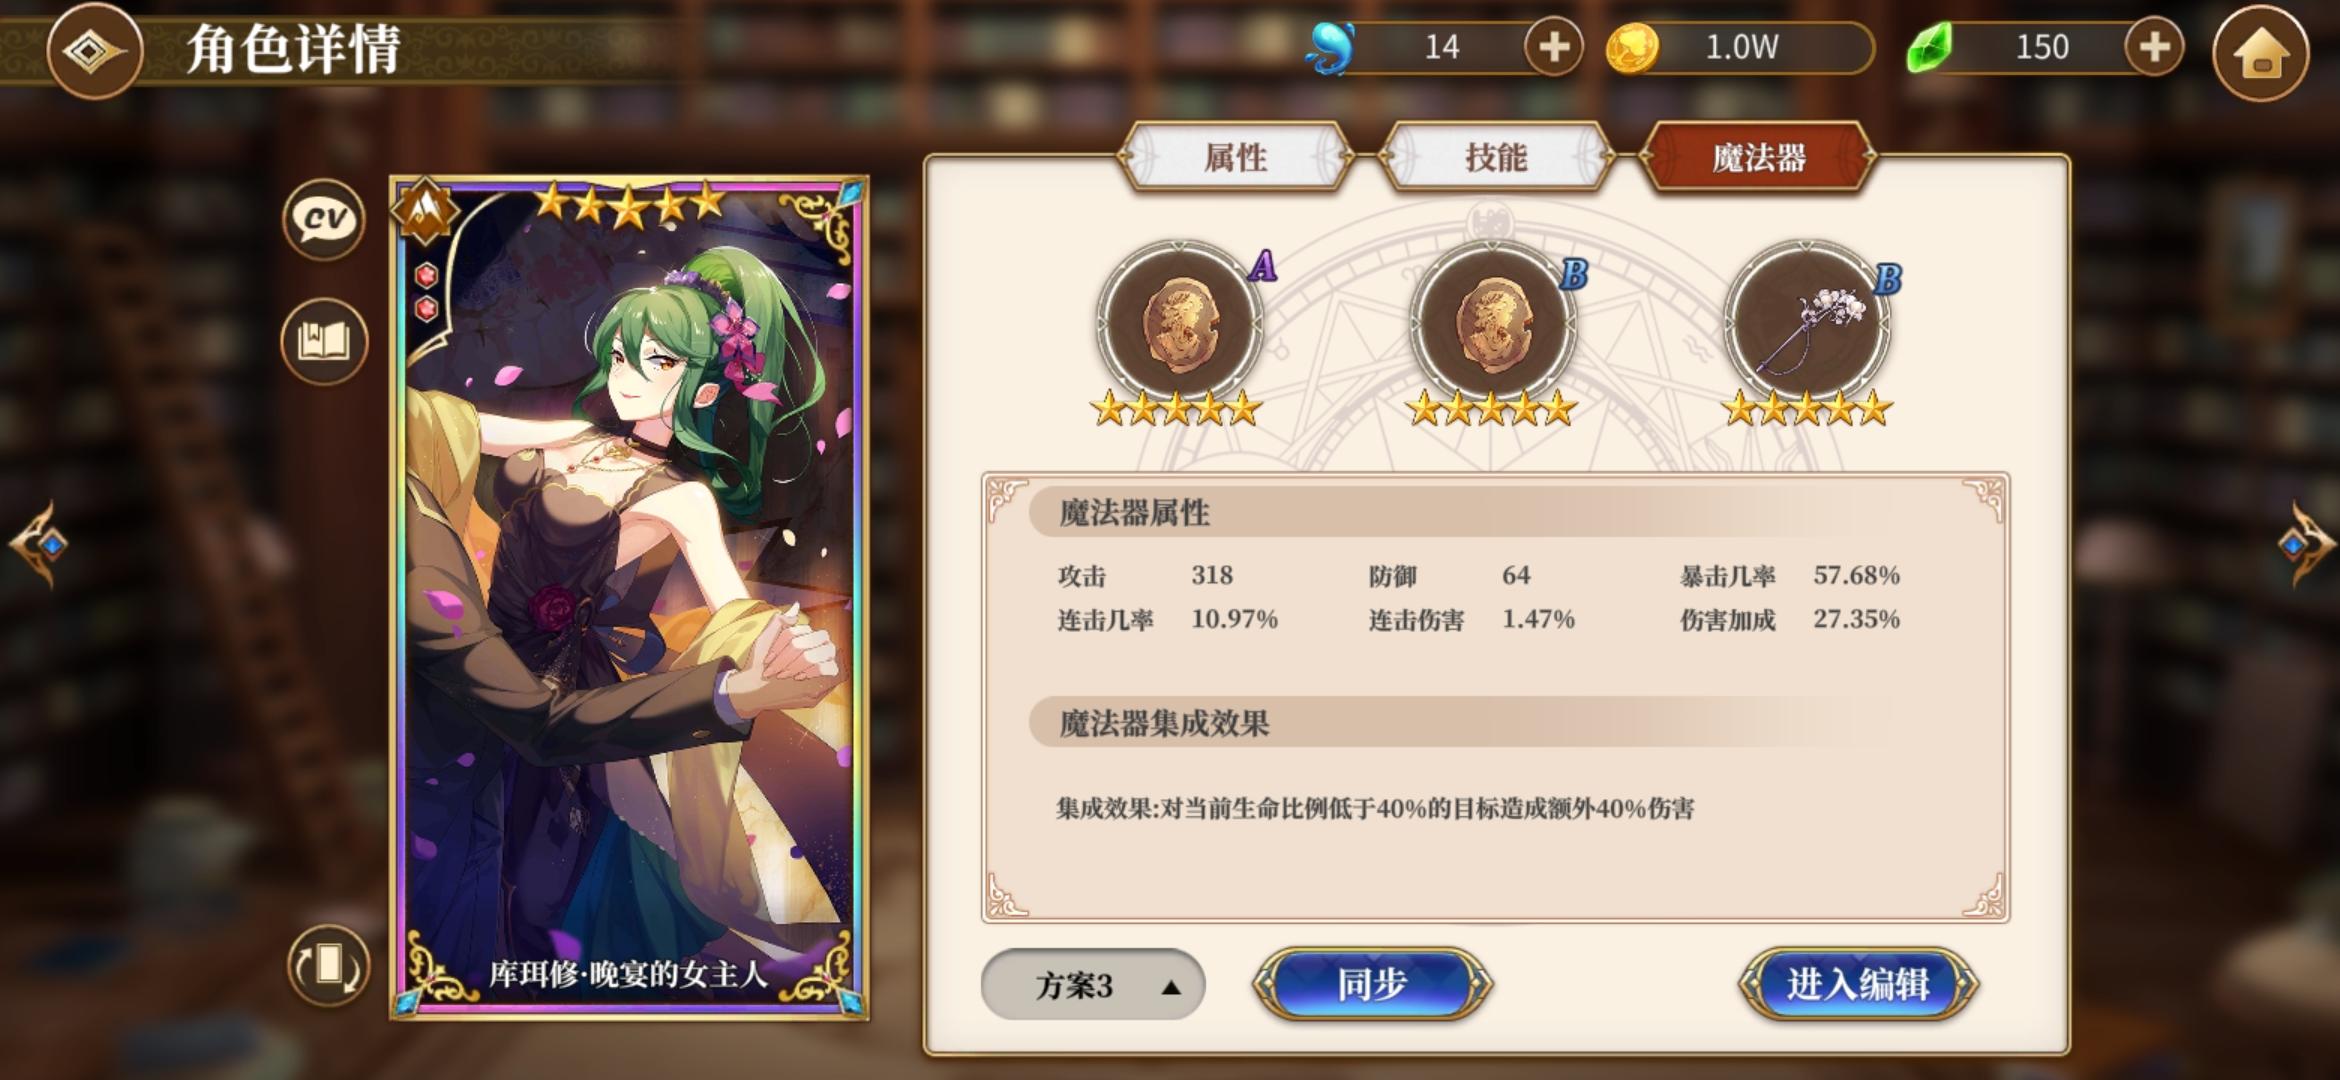The image size is (2340, 1080).
Task: Add green gems with plus button
Action: point(2153,47)
